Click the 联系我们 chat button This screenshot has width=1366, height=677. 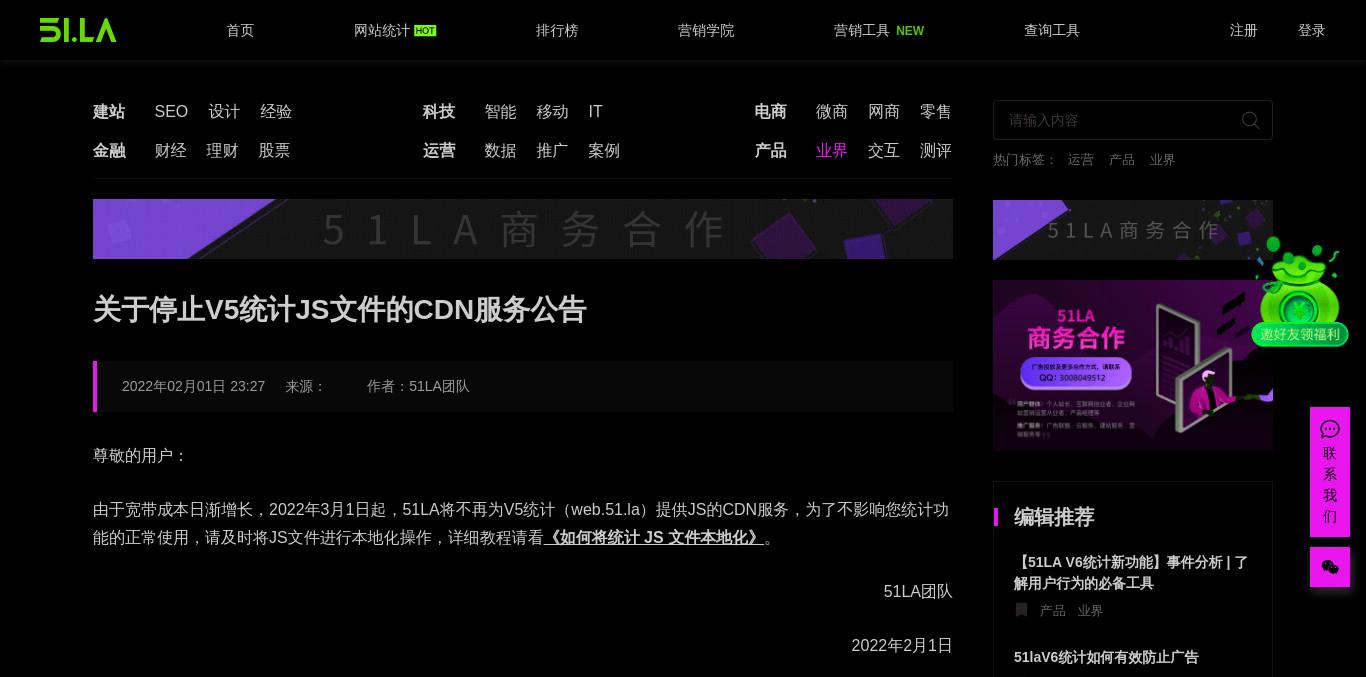(1330, 472)
